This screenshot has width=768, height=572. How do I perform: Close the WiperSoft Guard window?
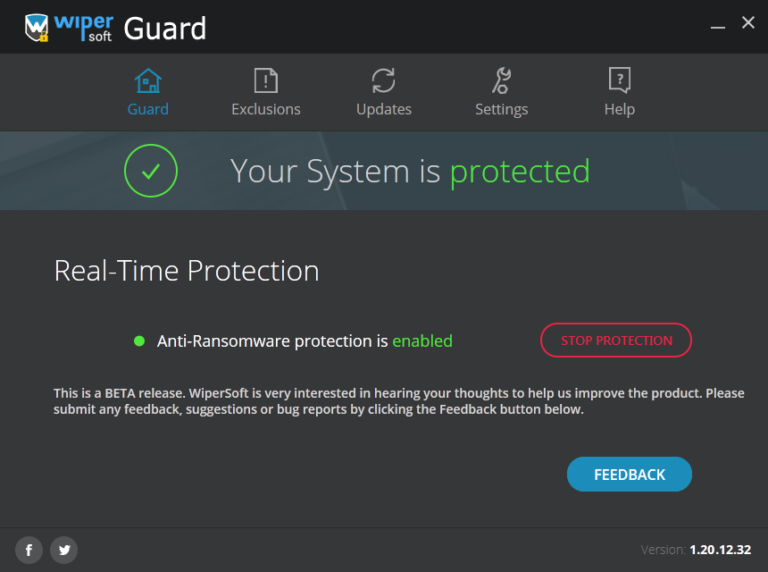tap(748, 22)
